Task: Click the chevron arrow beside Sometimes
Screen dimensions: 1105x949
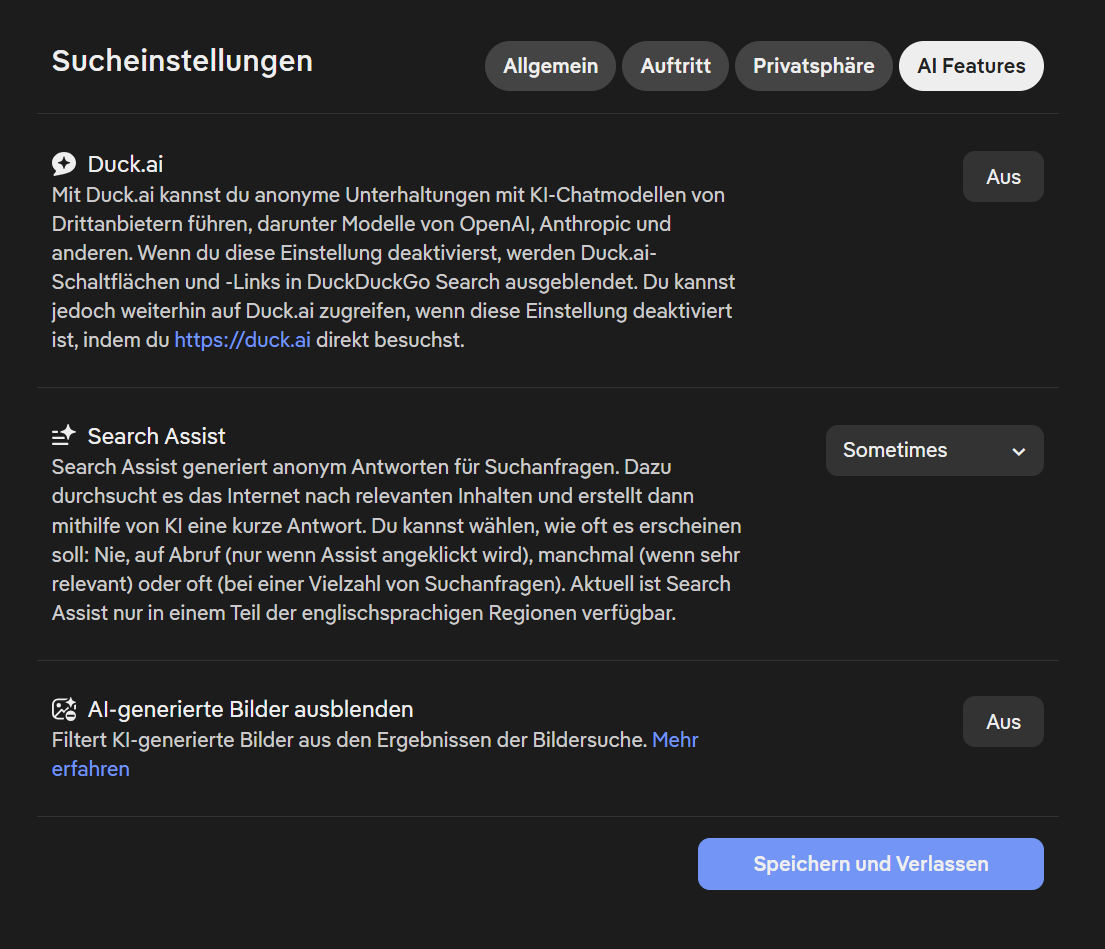Action: [x=1018, y=451]
